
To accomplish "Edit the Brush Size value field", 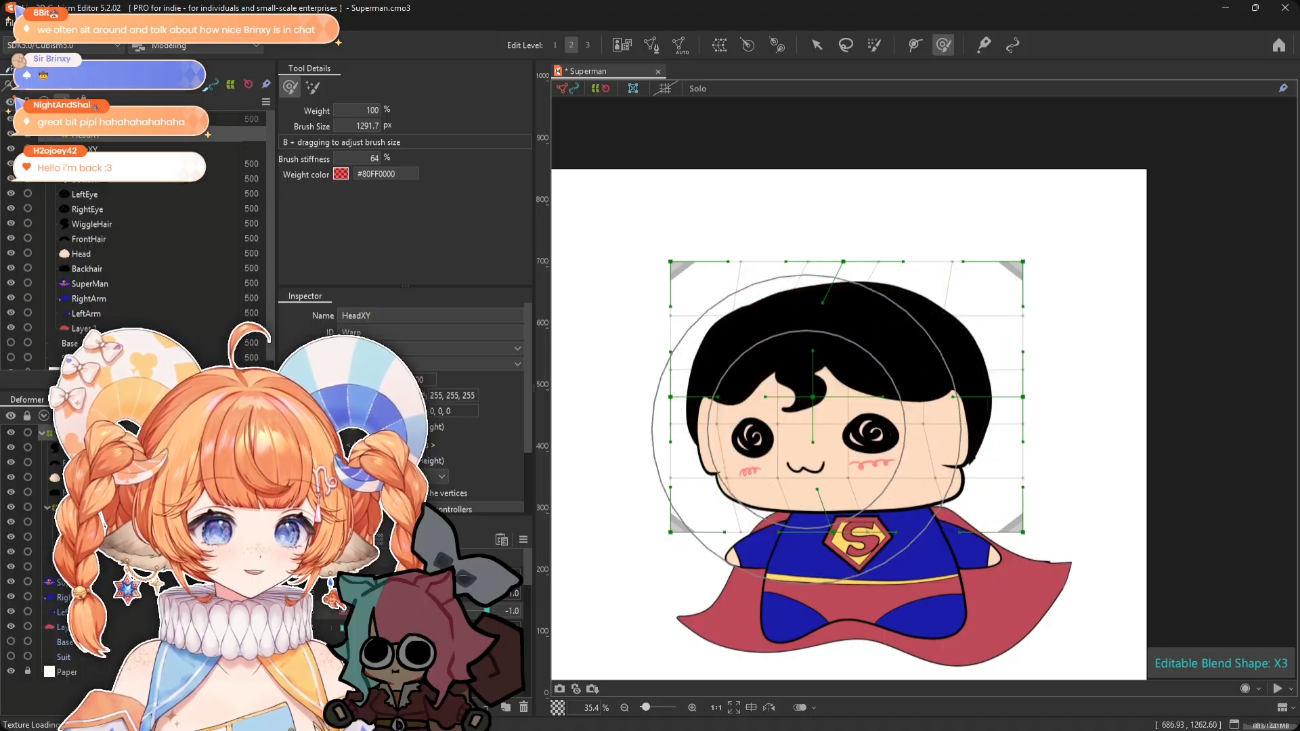I will pos(357,126).
